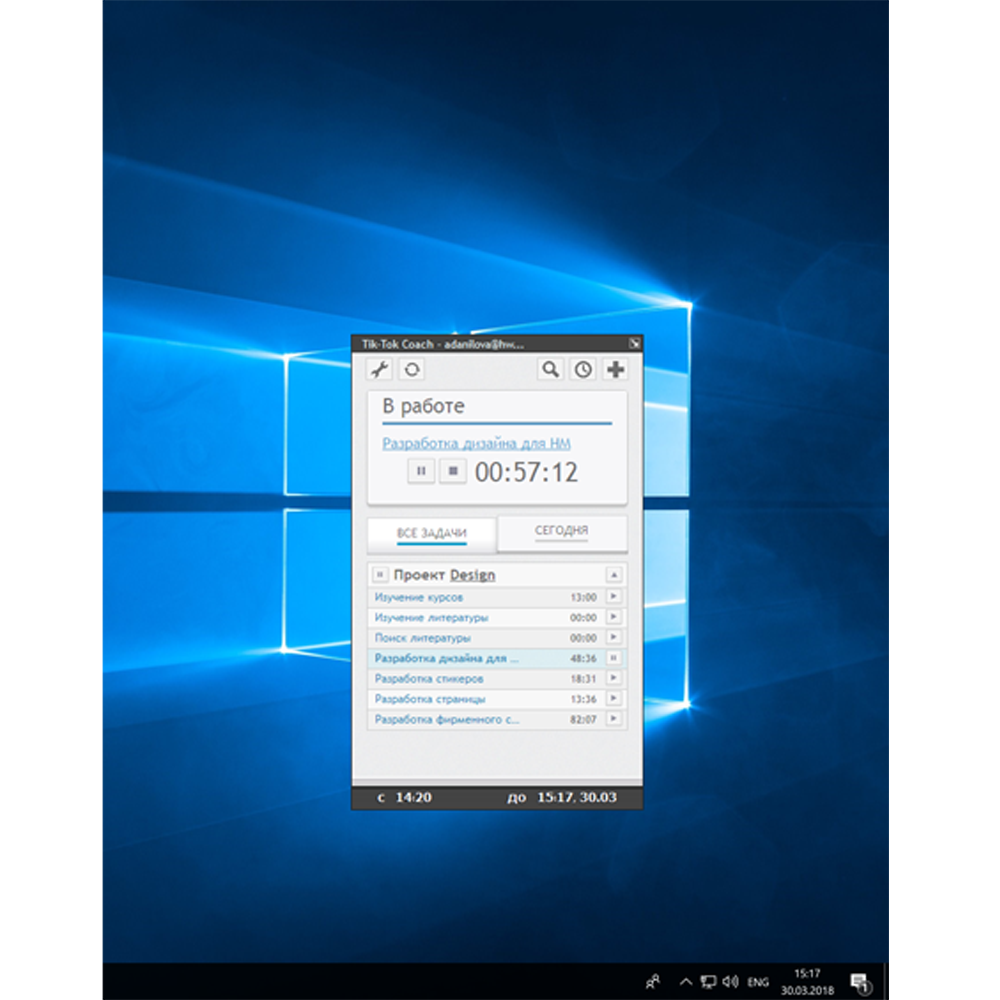Add a new task with plus icon

pos(616,370)
